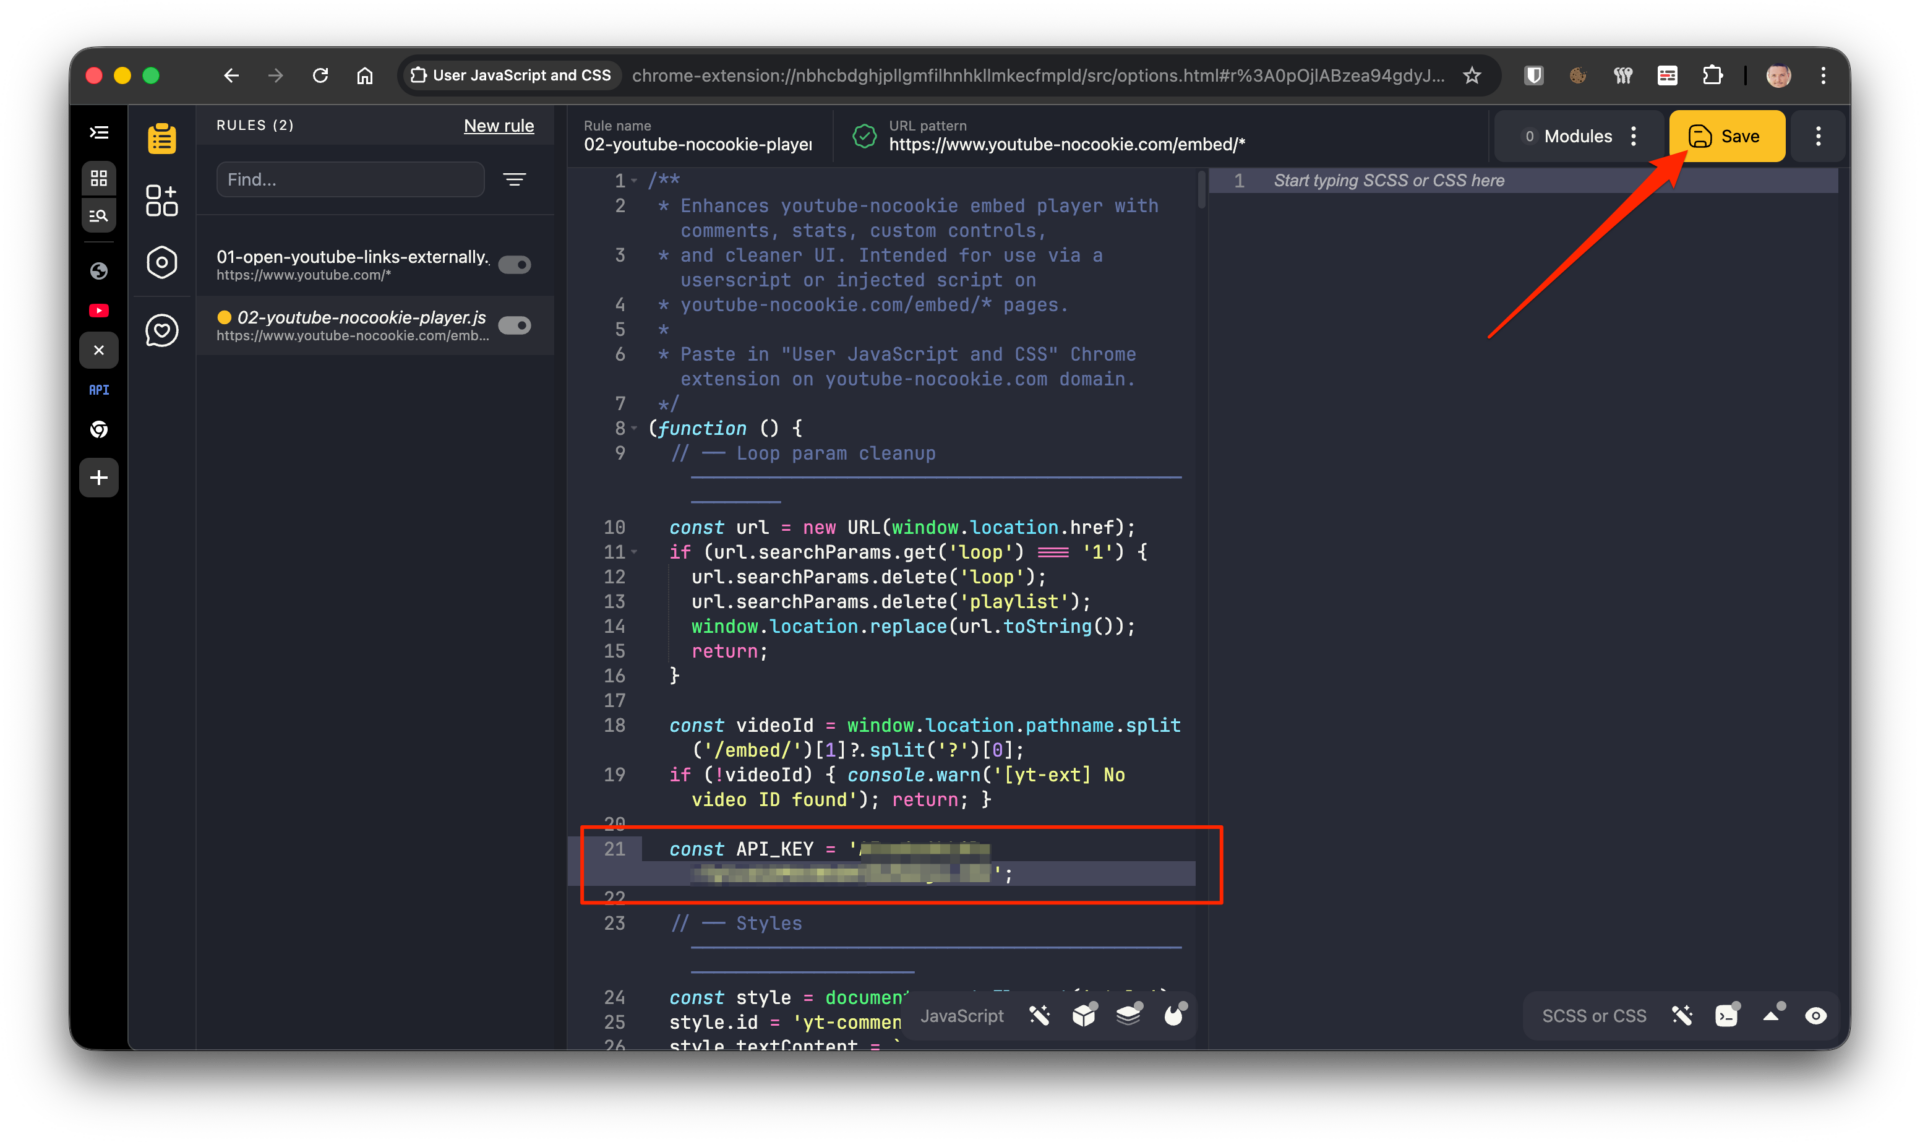The image size is (1920, 1142).
Task: Open the keys extension icon in toolbar
Action: (1623, 75)
